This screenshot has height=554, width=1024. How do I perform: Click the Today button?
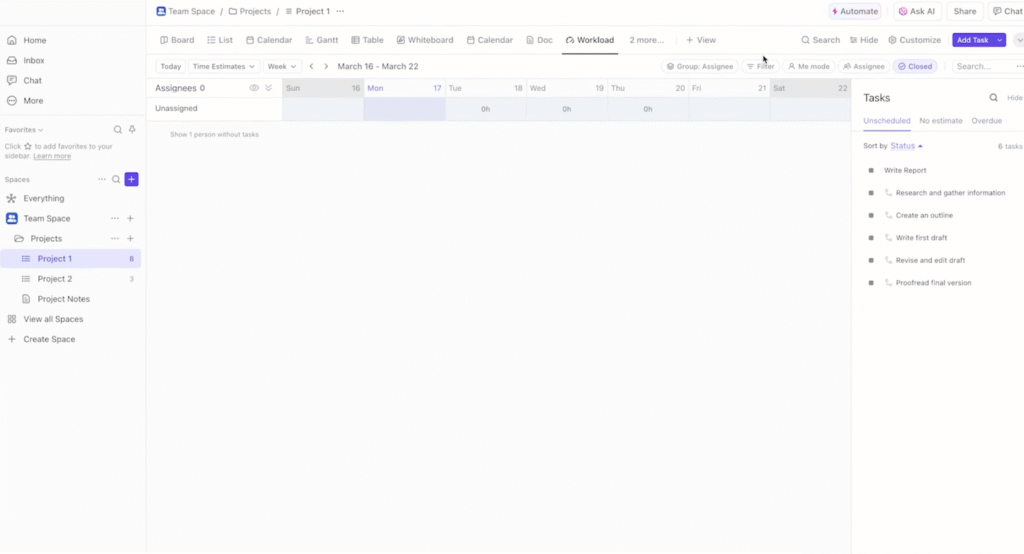tap(171, 67)
